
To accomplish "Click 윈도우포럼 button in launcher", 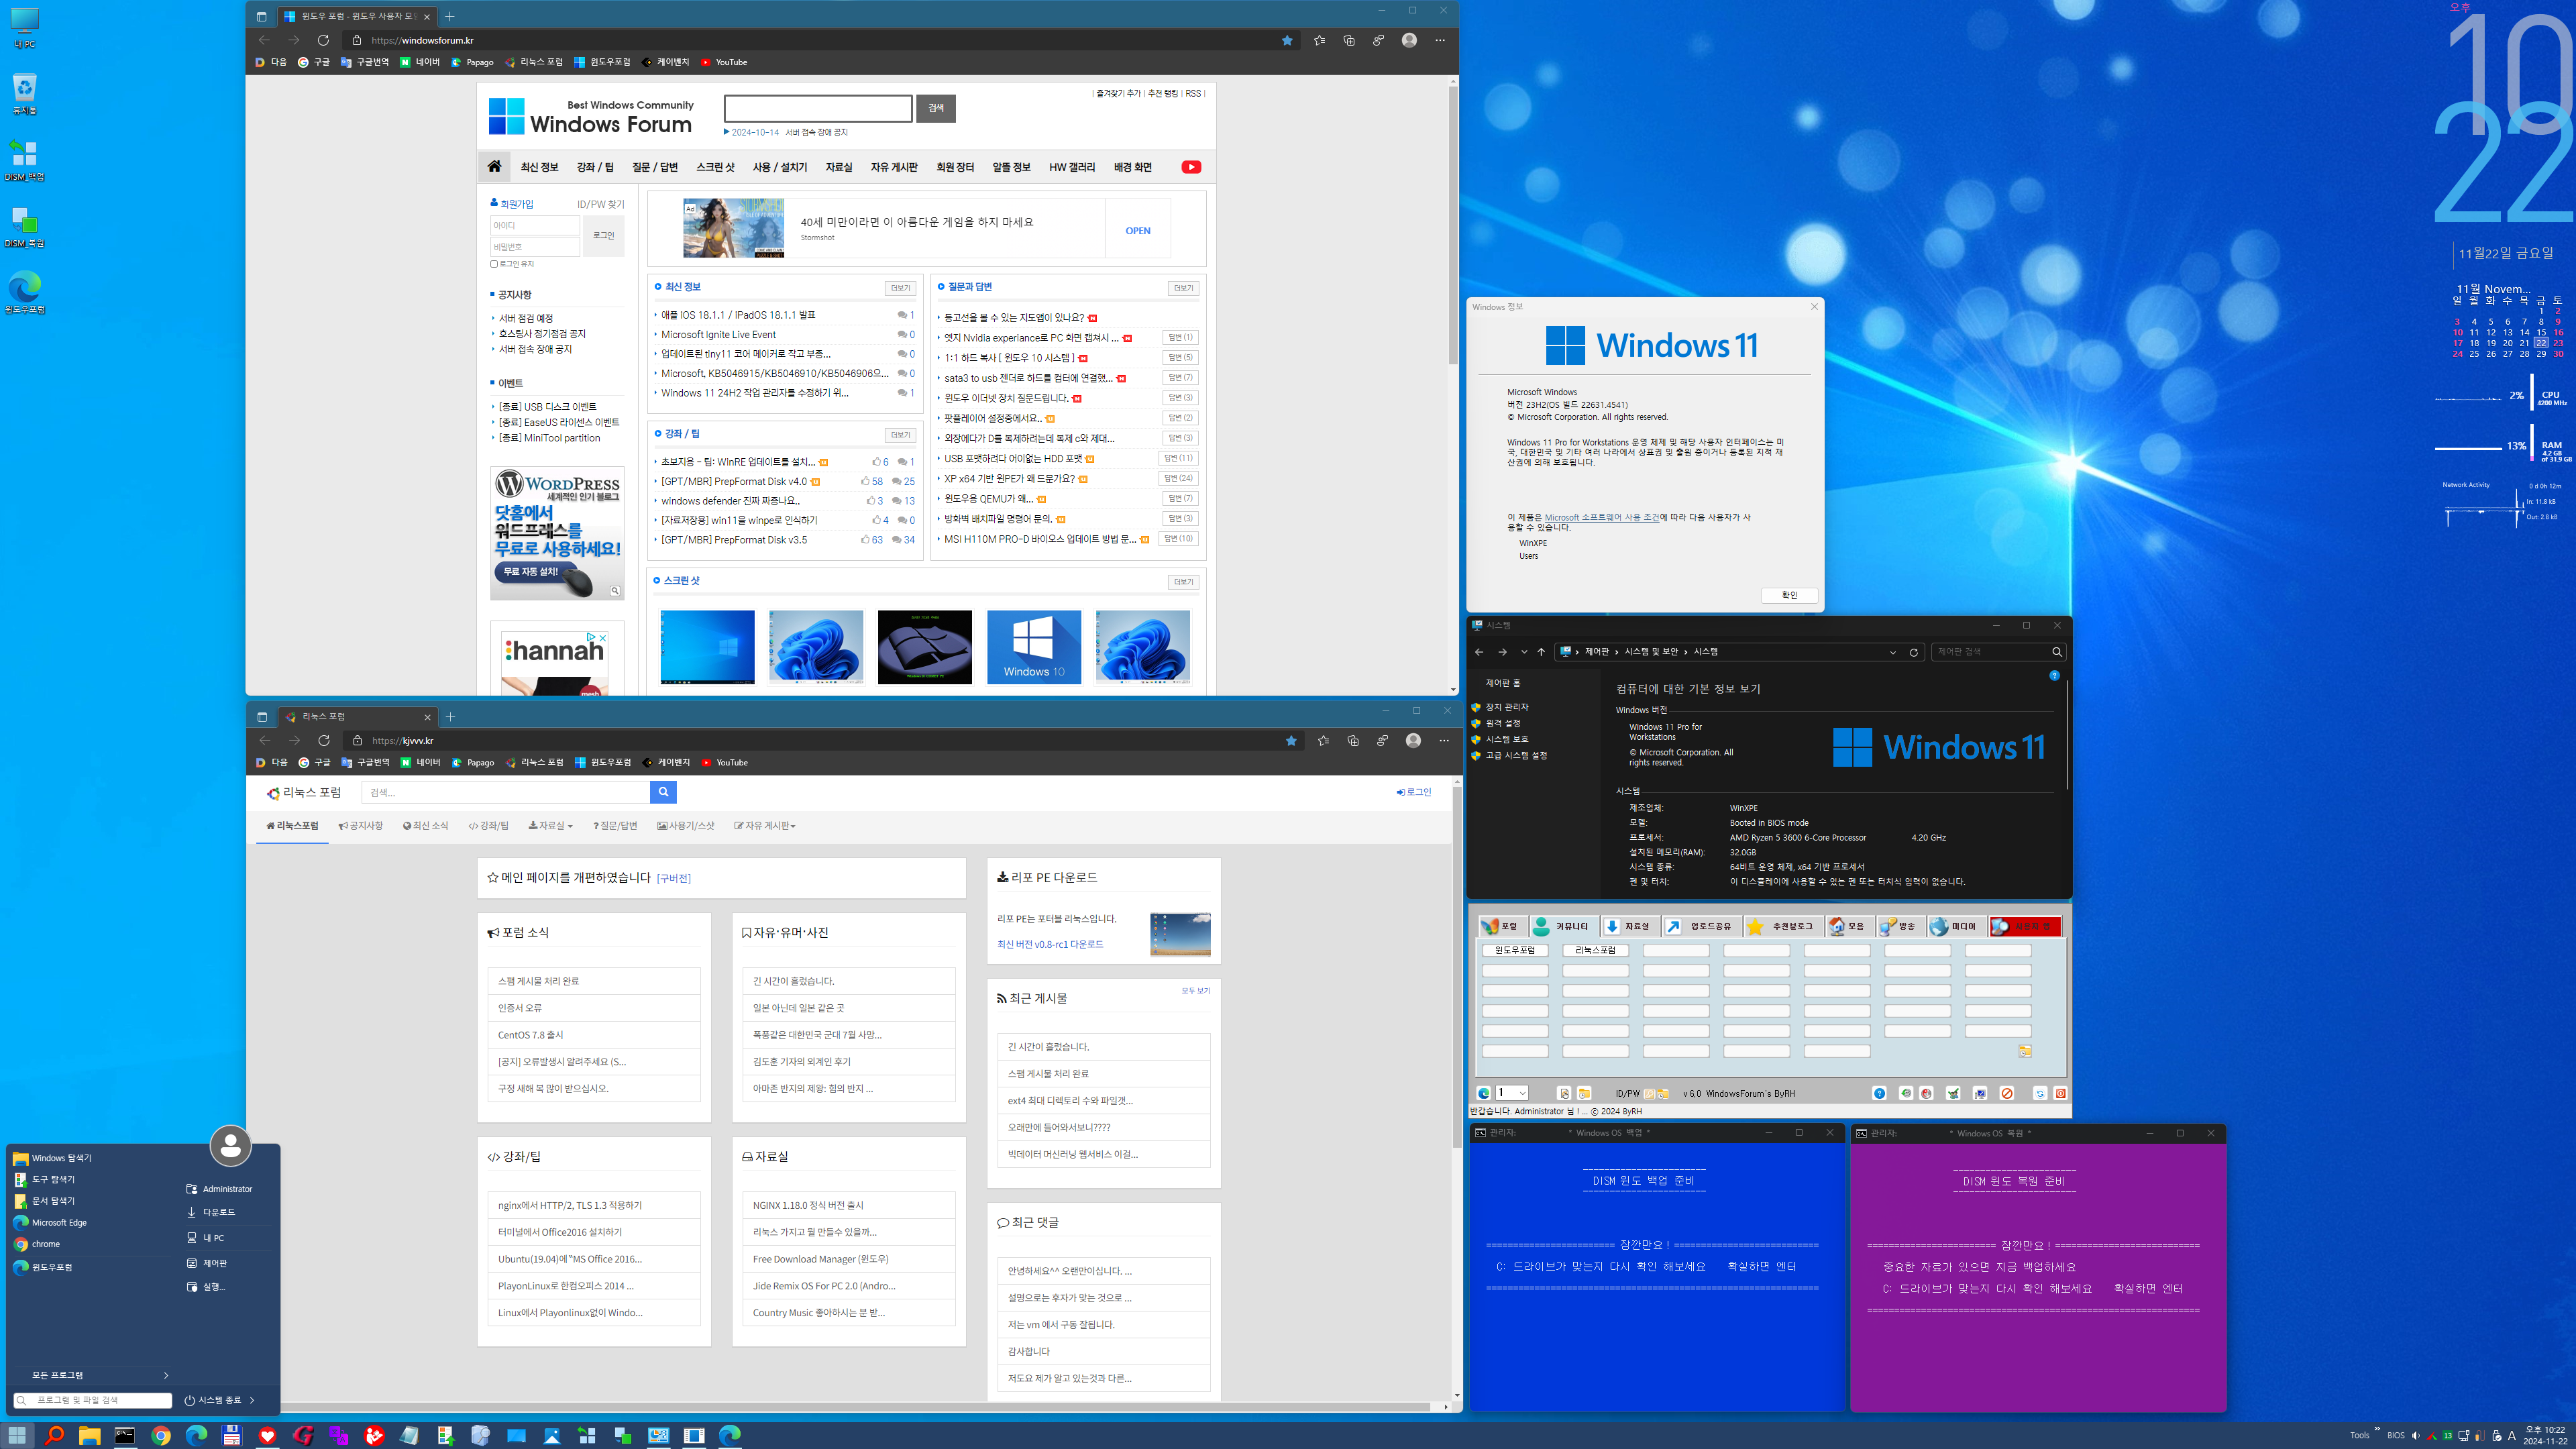I will point(1515,950).
